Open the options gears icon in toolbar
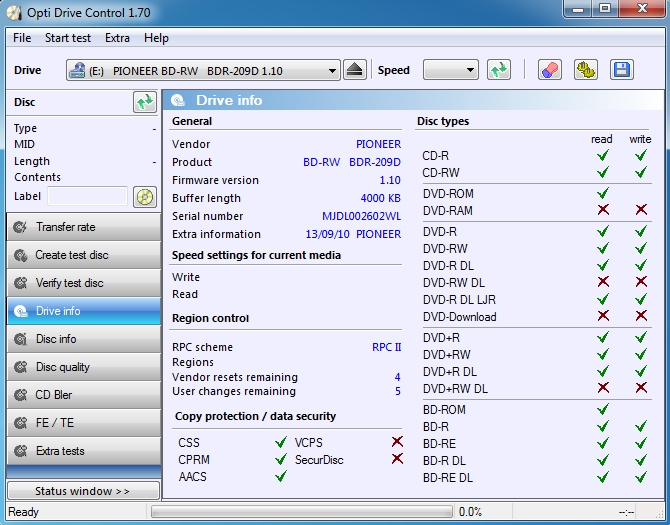The width and height of the screenshot is (670, 525). [x=585, y=70]
